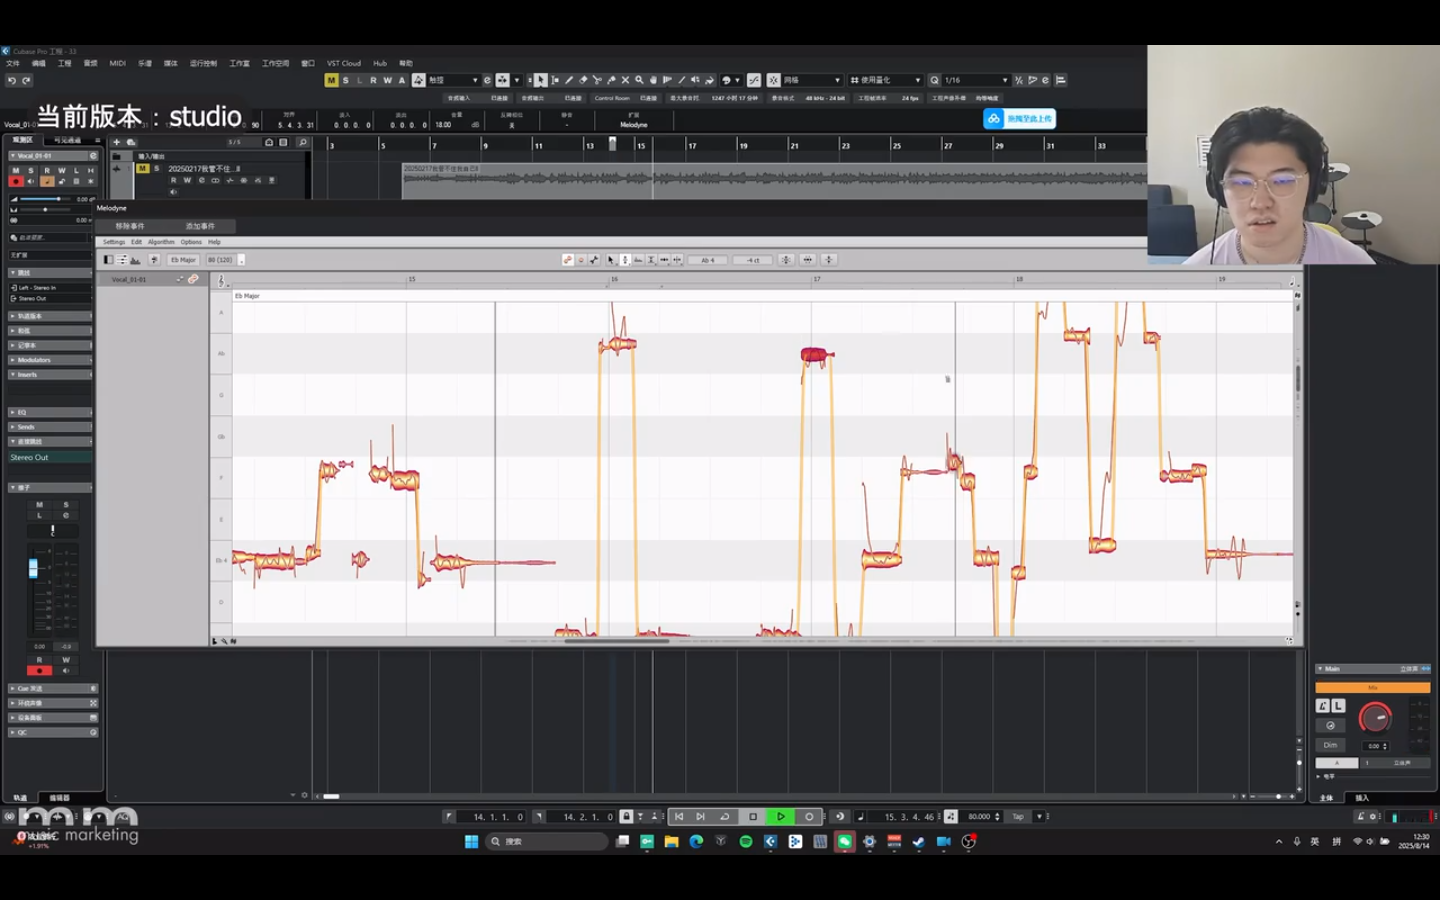Image resolution: width=1440 pixels, height=900 pixels.
Task: Open the Hub menu
Action: tap(380, 63)
